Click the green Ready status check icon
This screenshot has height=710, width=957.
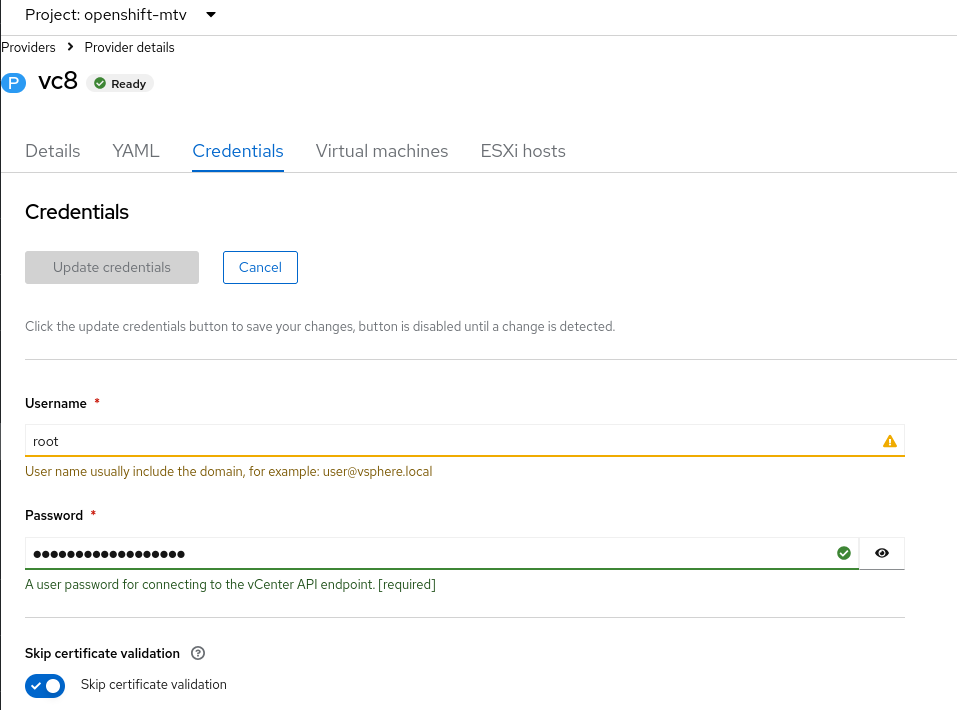(x=100, y=84)
